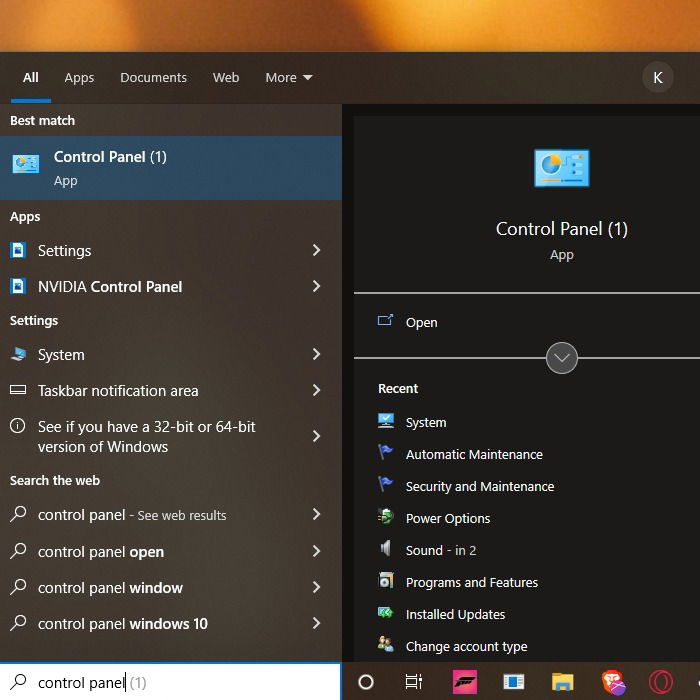
Task: Expand more actions with the circular chevron
Action: coord(562,358)
